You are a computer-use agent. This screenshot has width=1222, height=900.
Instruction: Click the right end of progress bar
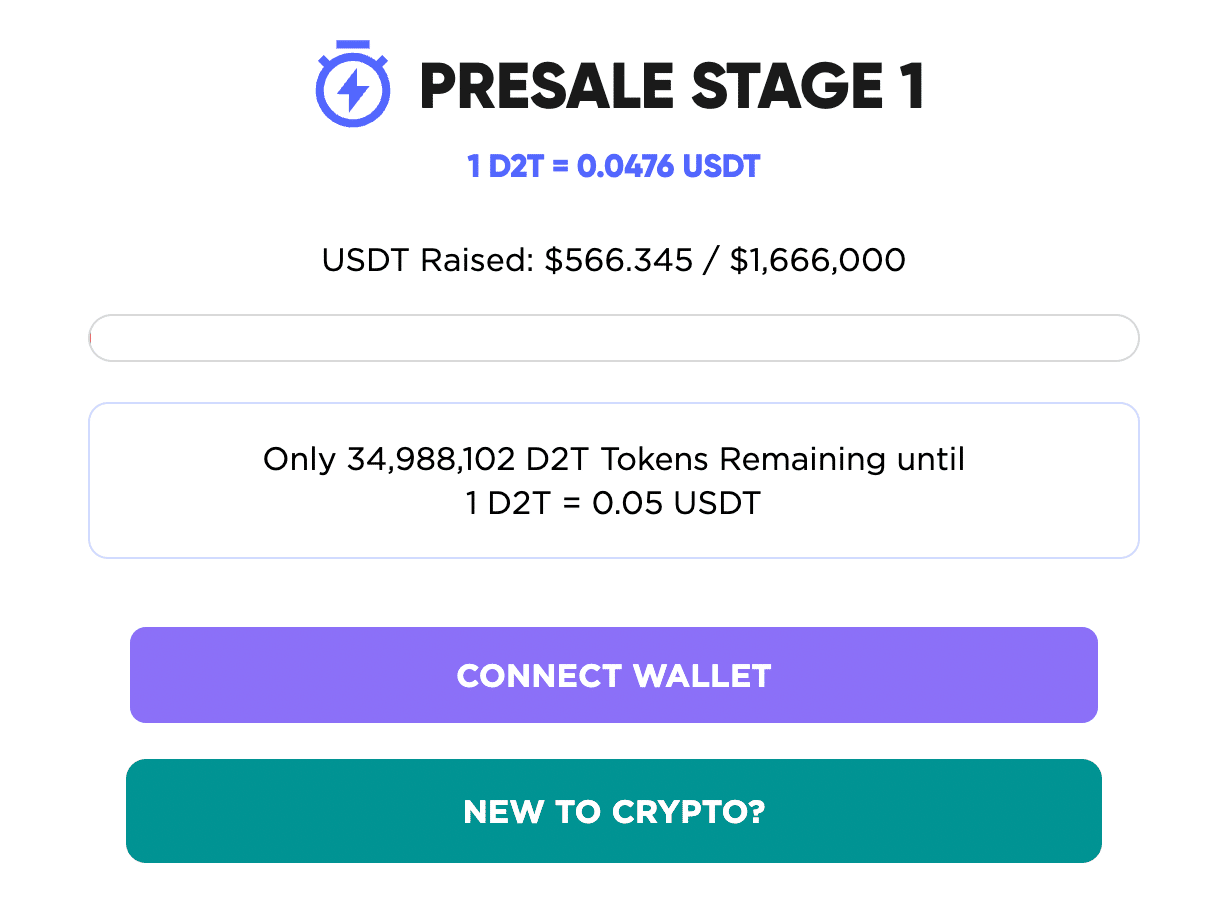click(x=1128, y=338)
